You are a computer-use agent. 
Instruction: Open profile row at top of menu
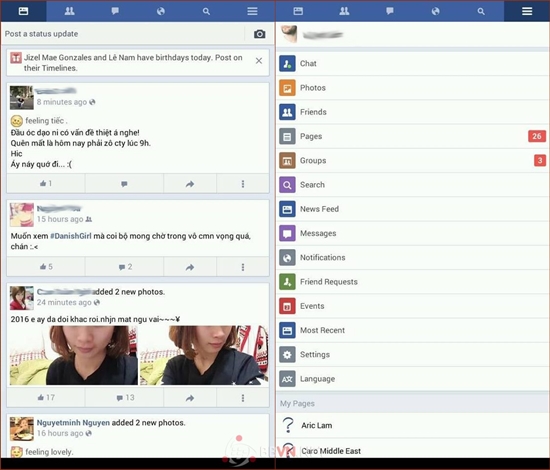tap(413, 34)
